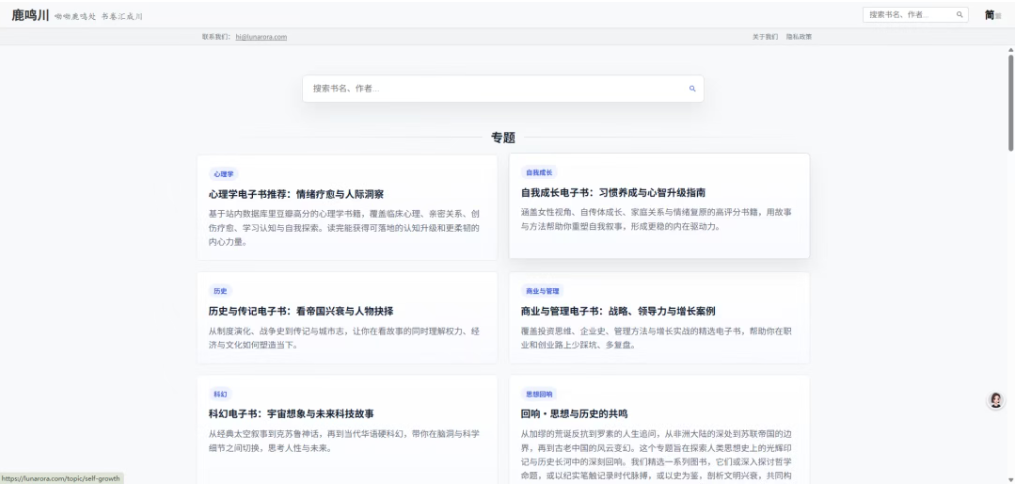Click the 心理学 card description beginning 基于站内数据库

[344, 227]
